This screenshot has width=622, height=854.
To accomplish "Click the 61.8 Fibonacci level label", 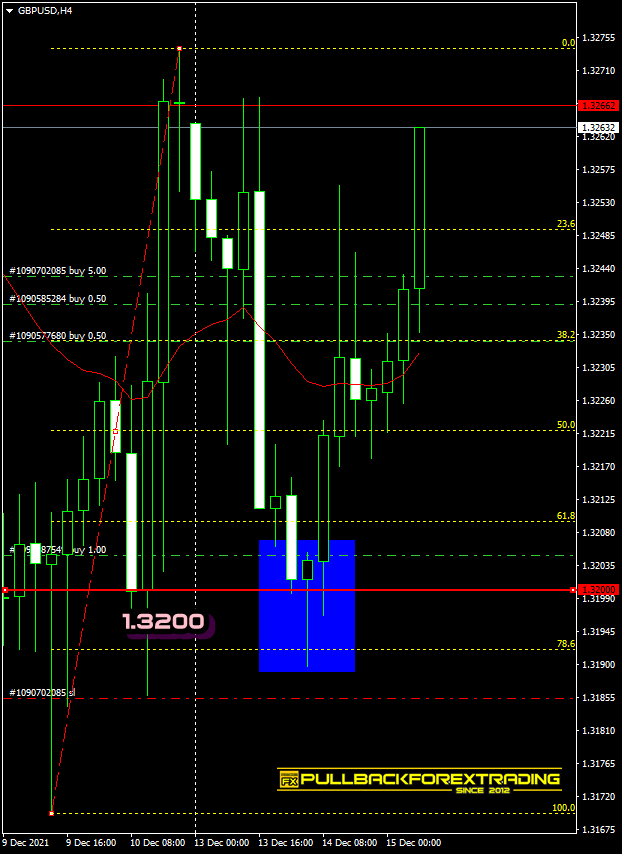I will coord(565,516).
